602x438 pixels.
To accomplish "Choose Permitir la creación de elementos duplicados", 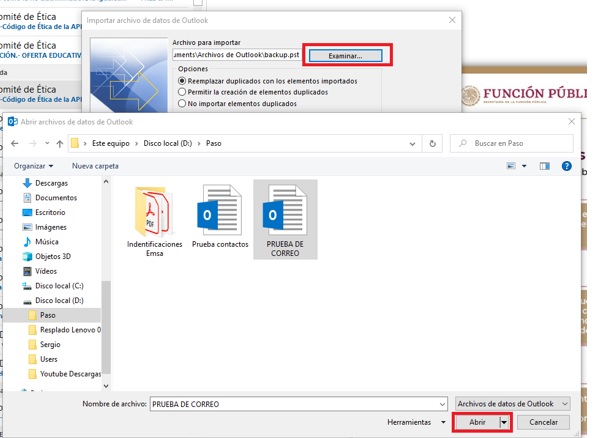I will click(182, 91).
